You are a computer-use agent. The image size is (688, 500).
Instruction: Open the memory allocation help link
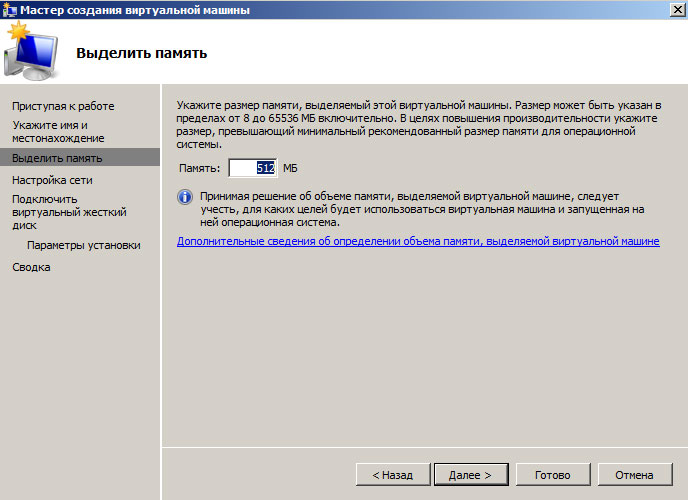[x=418, y=241]
